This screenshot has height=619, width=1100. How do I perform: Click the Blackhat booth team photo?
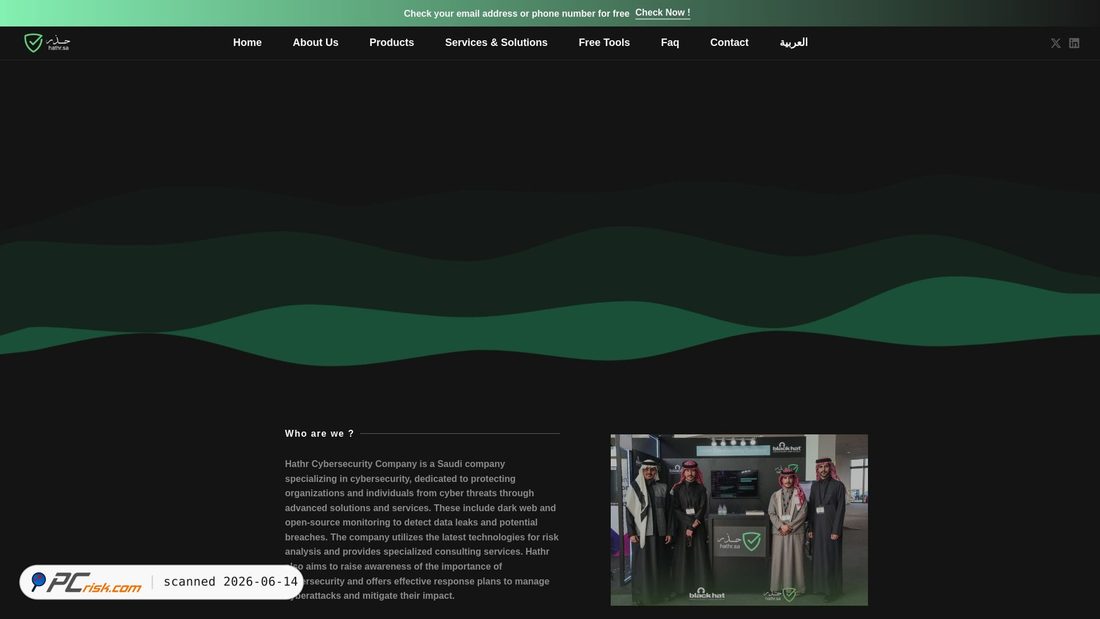[x=739, y=519]
